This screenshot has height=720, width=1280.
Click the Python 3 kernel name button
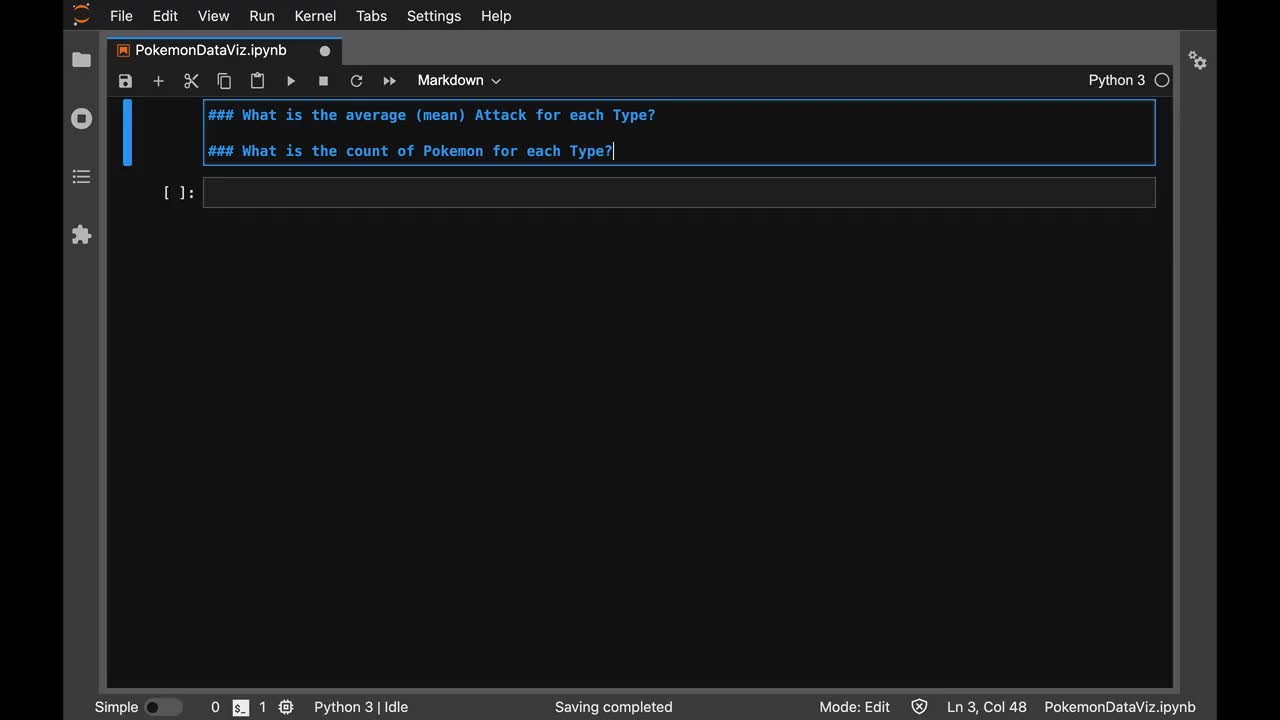click(1117, 80)
